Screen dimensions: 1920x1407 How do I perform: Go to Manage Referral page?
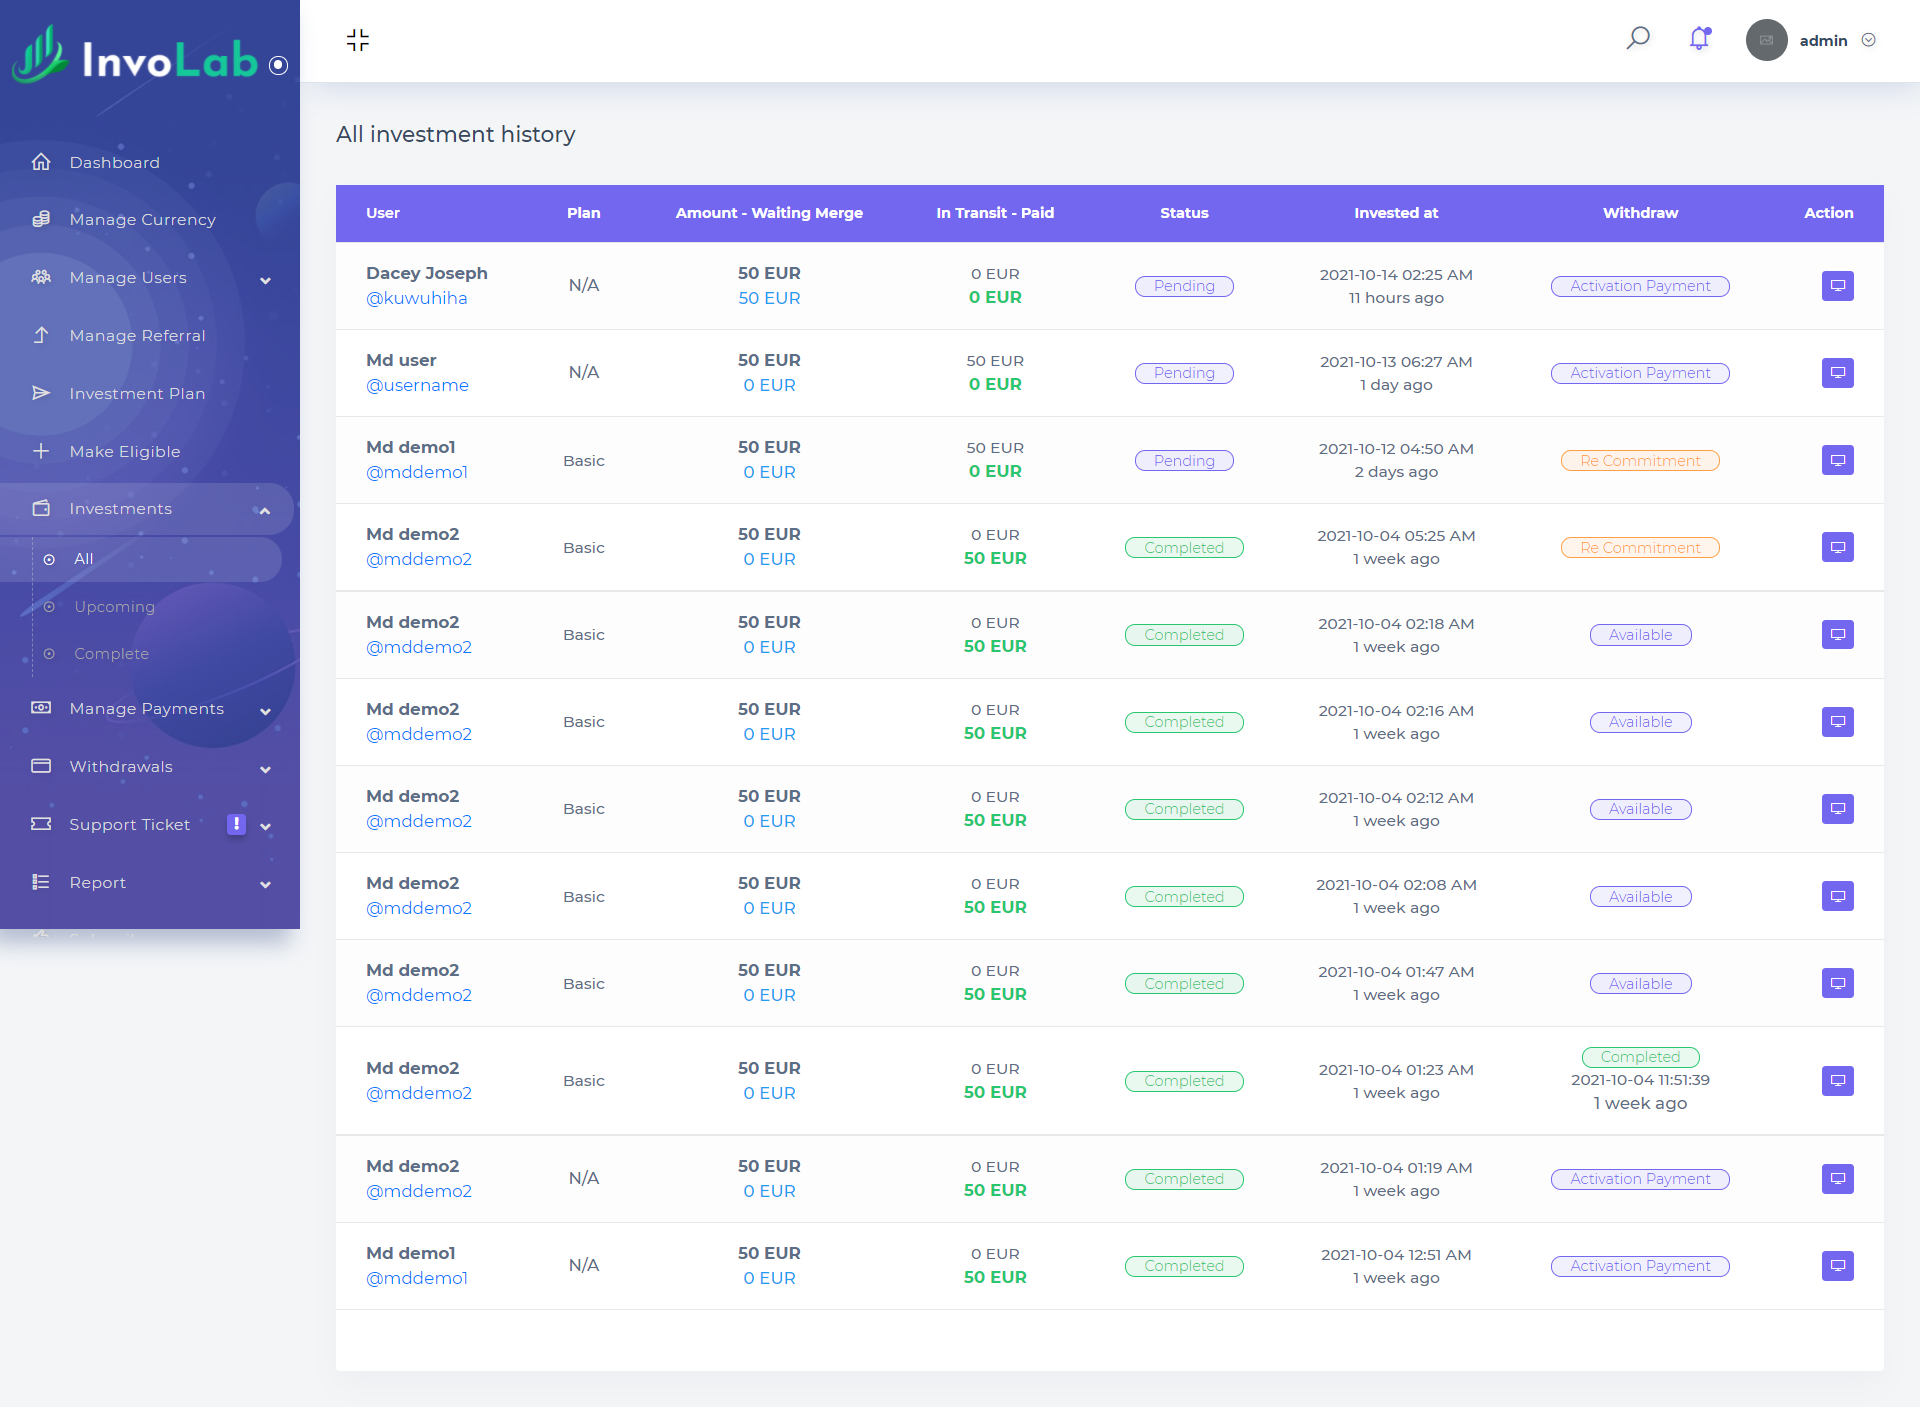pyautogui.click(x=137, y=336)
